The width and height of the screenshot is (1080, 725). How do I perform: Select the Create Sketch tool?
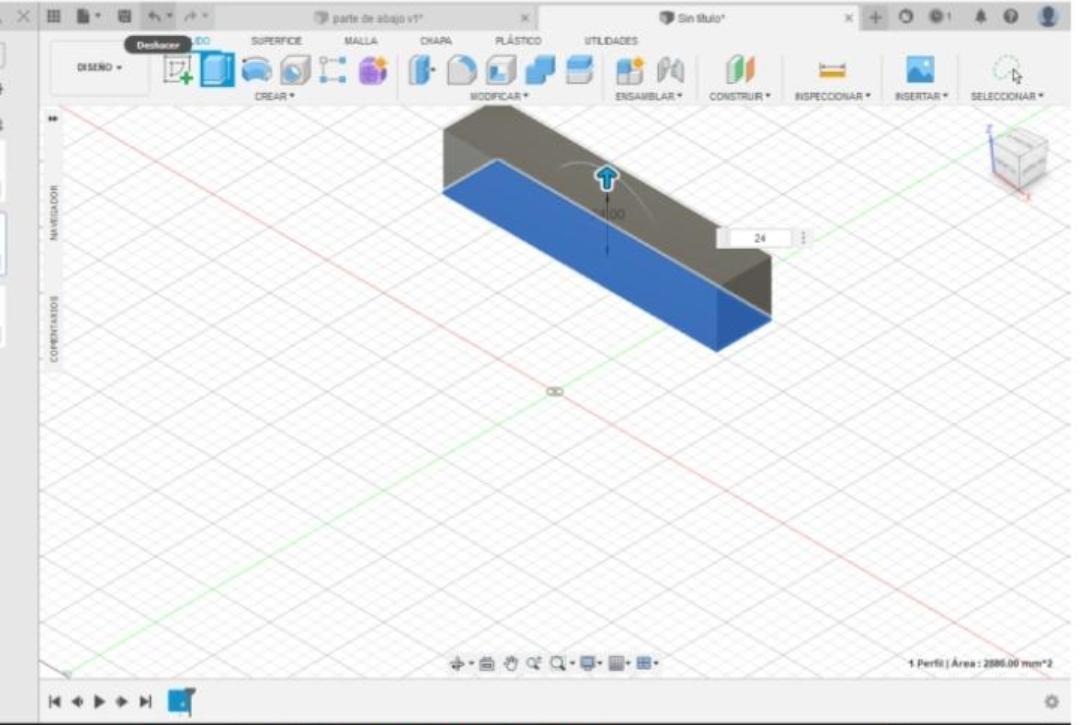click(178, 70)
